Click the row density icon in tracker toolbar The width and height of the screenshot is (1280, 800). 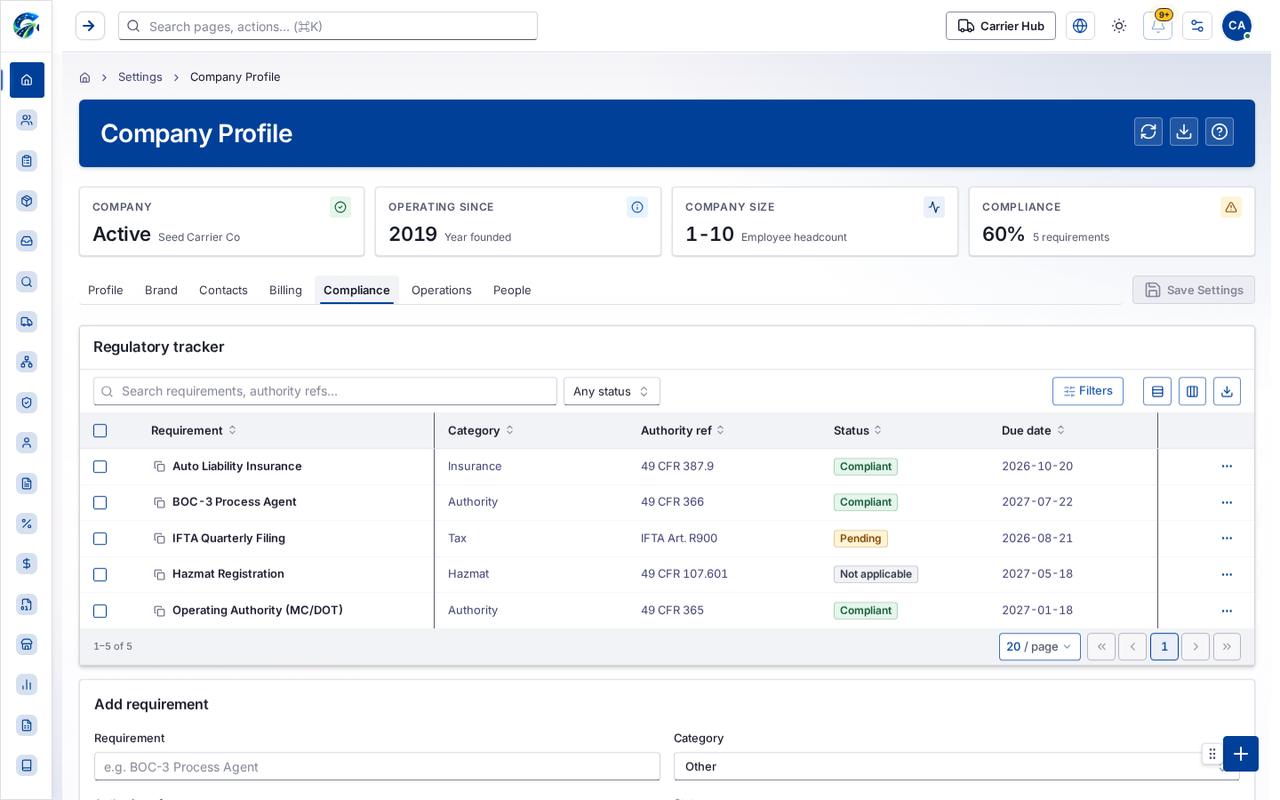pos(1157,391)
